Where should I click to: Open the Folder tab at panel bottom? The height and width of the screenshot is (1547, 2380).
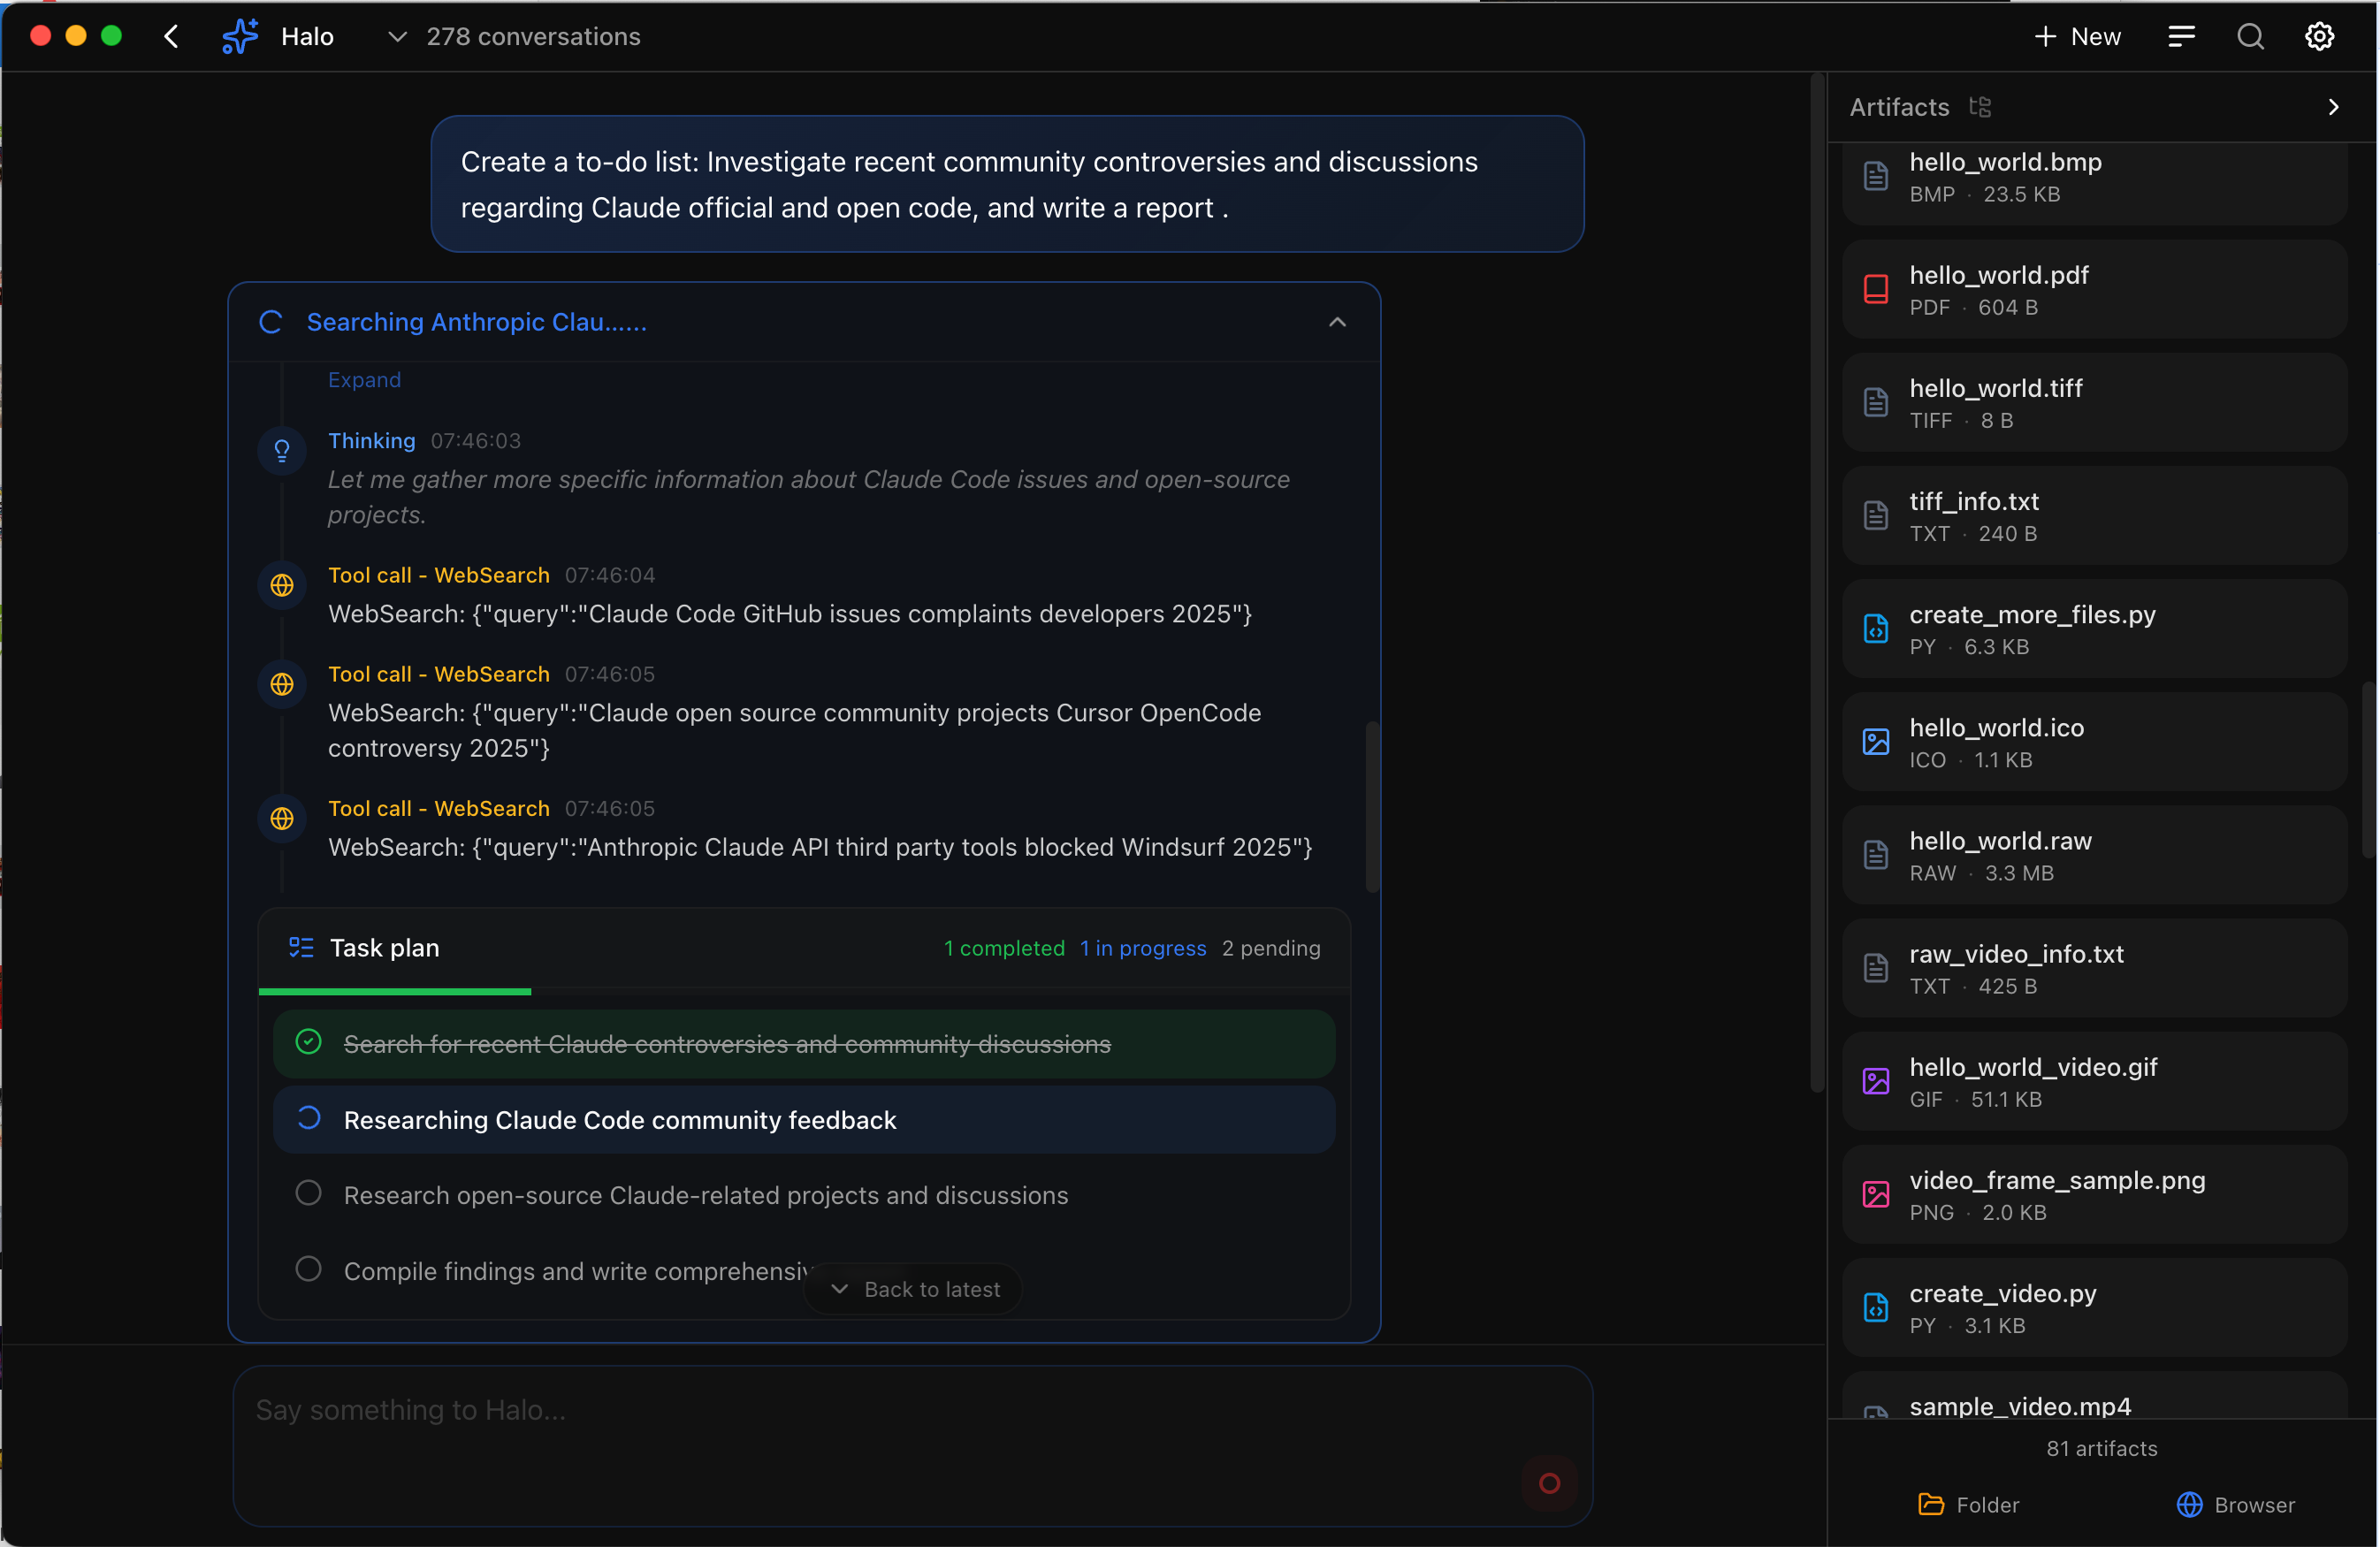pos(1968,1504)
